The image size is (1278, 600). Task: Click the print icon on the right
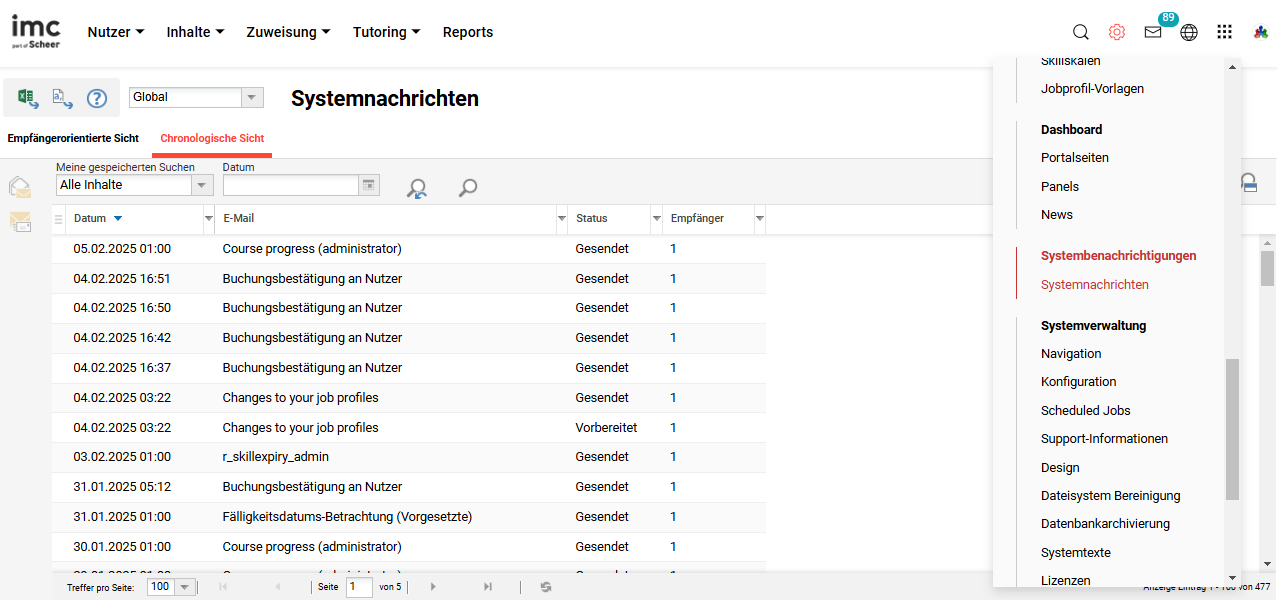[1249, 184]
